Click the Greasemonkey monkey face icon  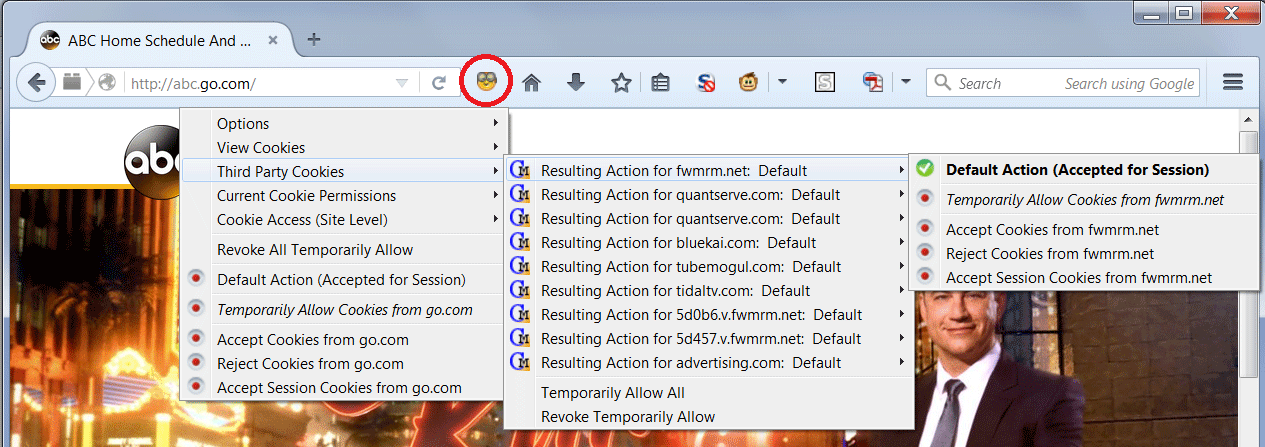pos(749,83)
